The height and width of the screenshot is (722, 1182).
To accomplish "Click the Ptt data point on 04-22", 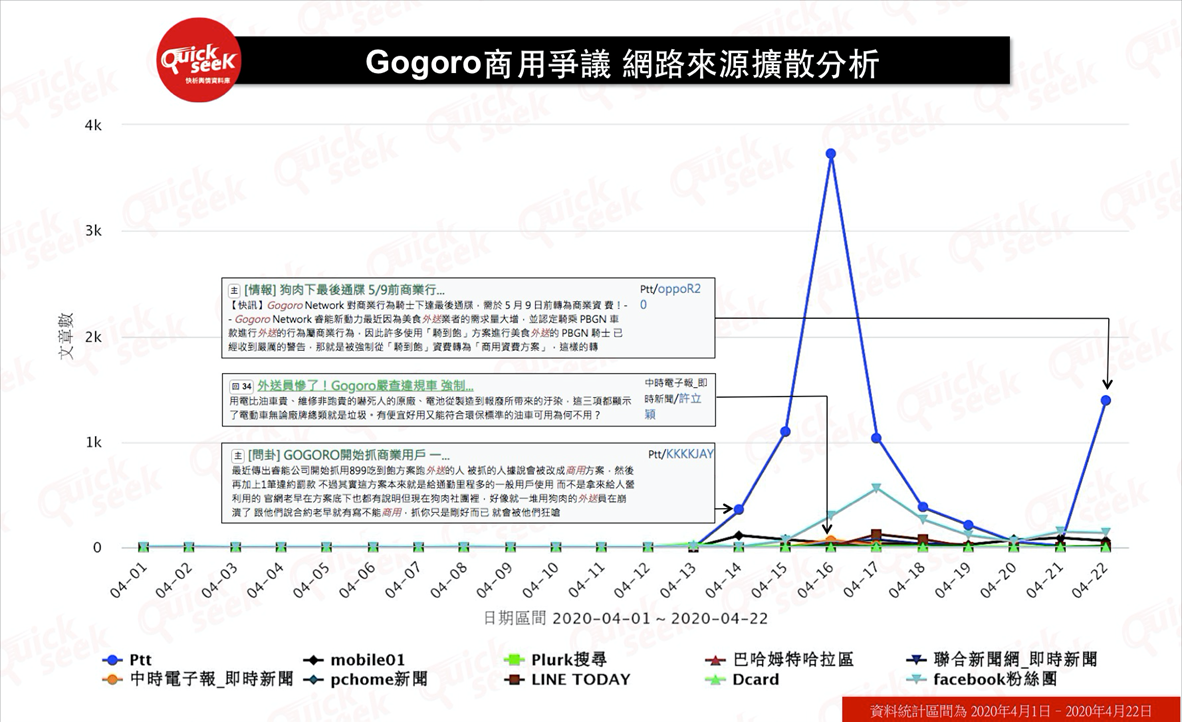I will click(1106, 400).
